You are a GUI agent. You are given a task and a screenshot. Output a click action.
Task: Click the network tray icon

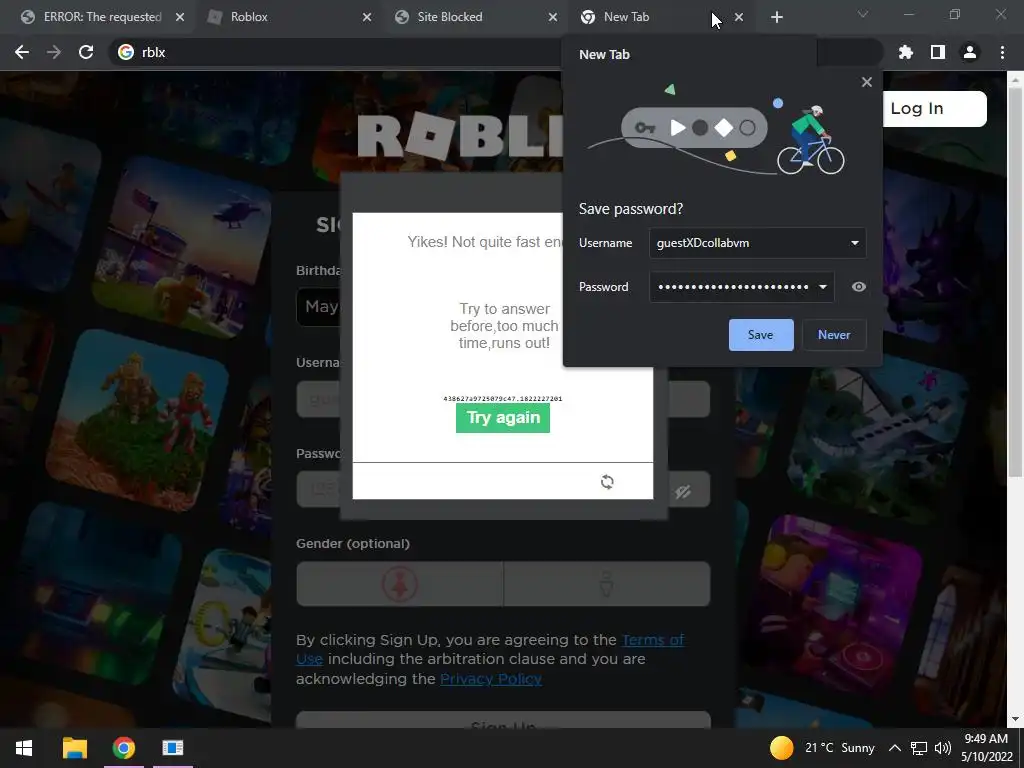[919, 748]
